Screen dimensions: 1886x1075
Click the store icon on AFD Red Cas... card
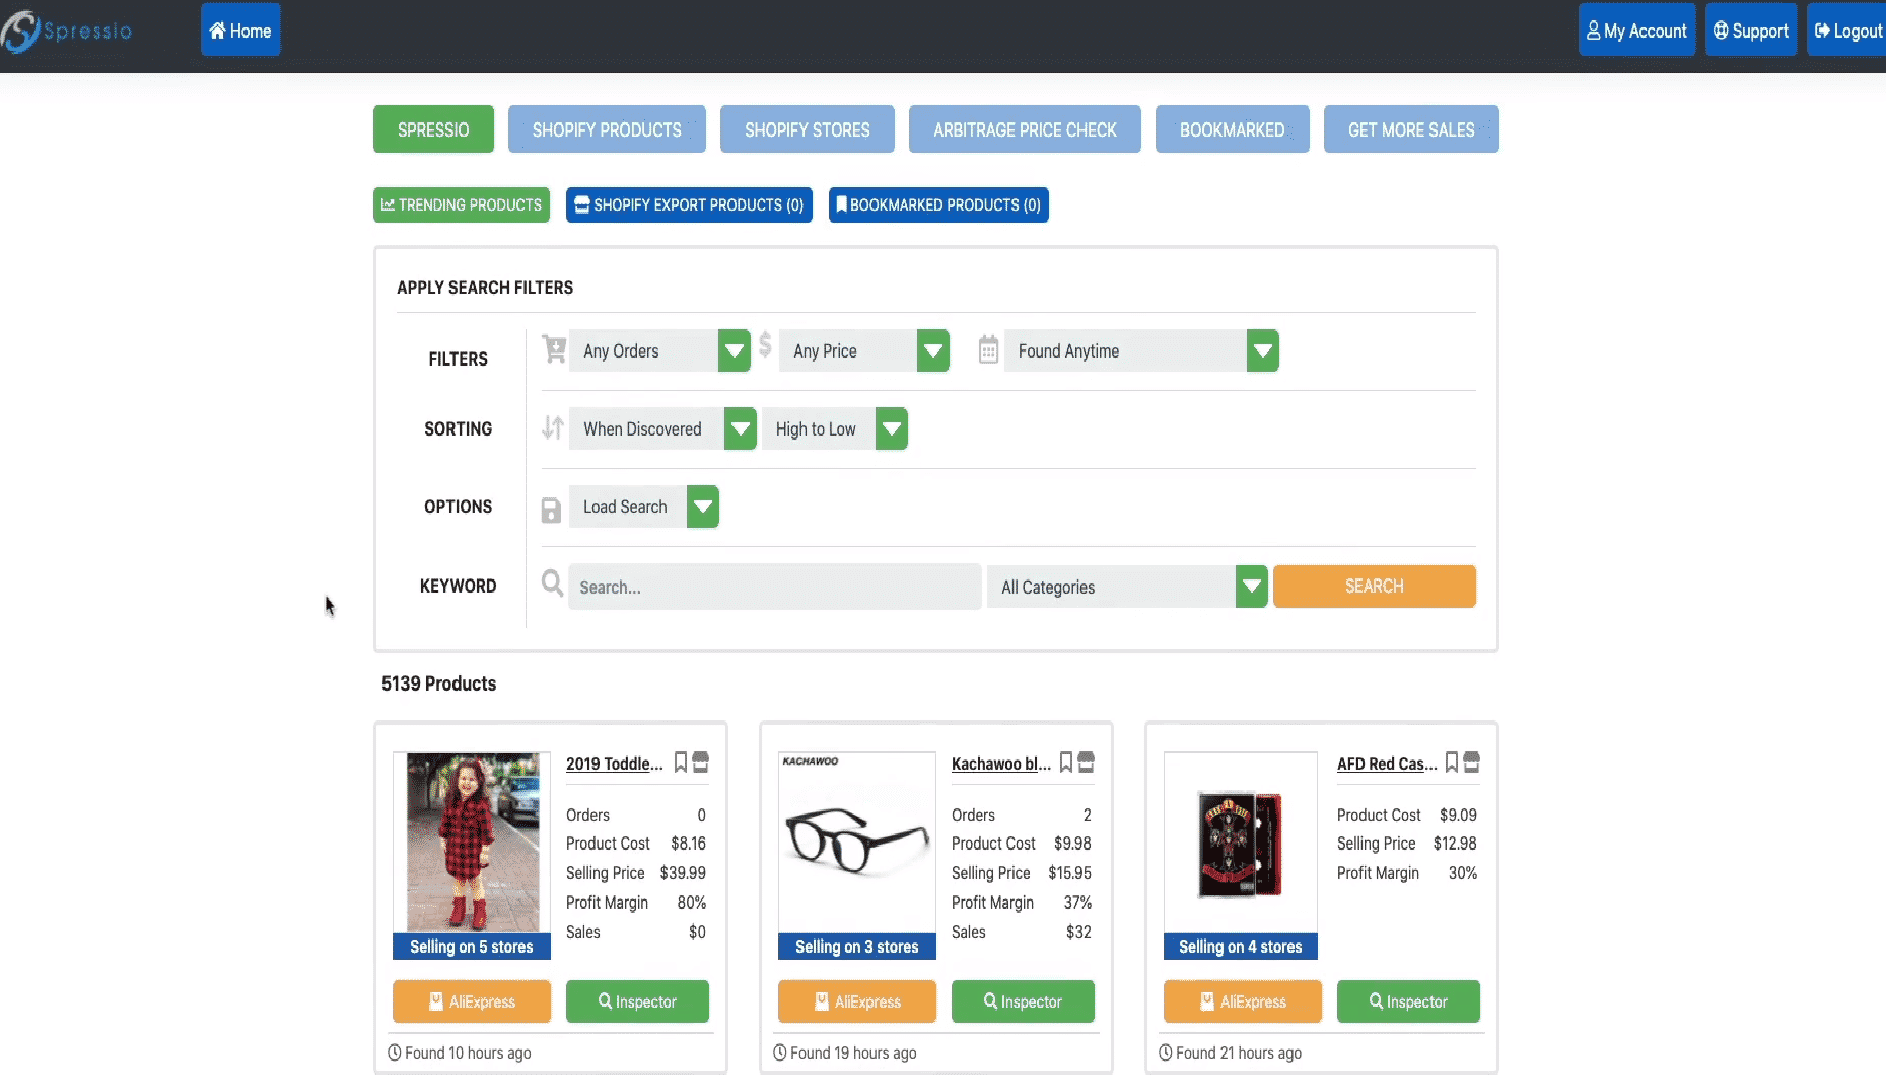click(x=1472, y=762)
